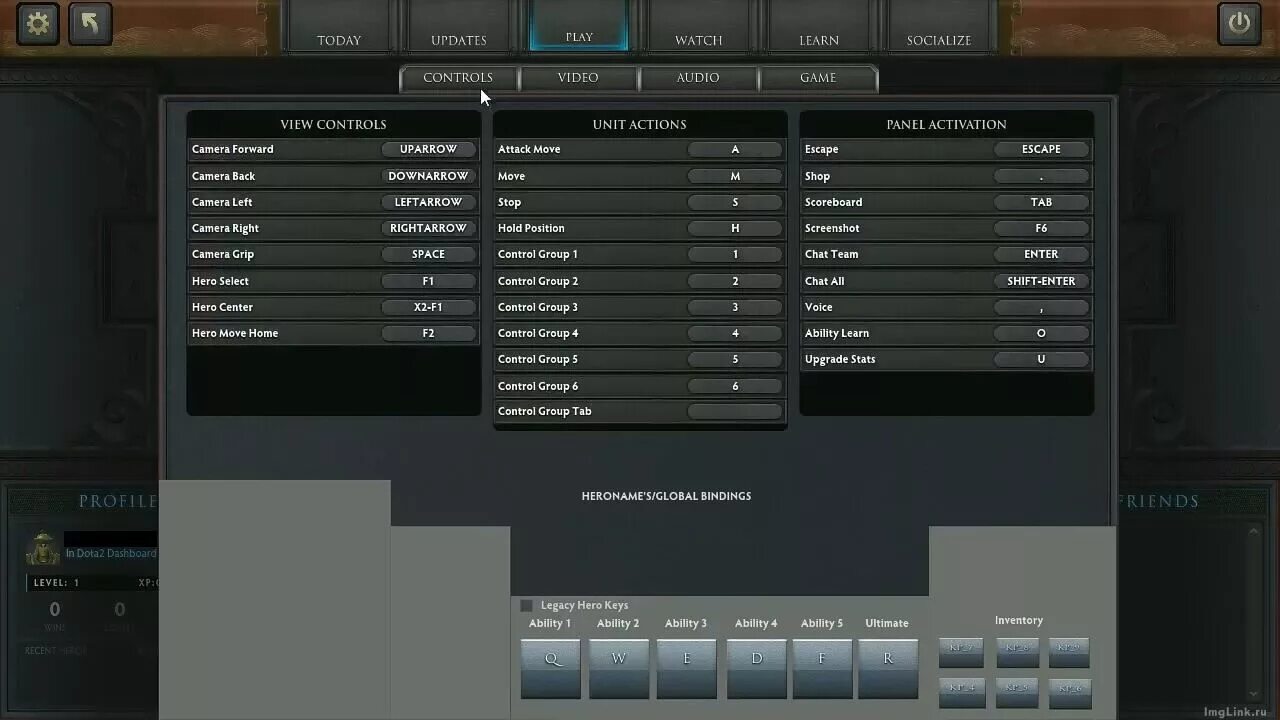Rebind Ability 2 key W
This screenshot has width=1280, height=720.
tap(619, 667)
